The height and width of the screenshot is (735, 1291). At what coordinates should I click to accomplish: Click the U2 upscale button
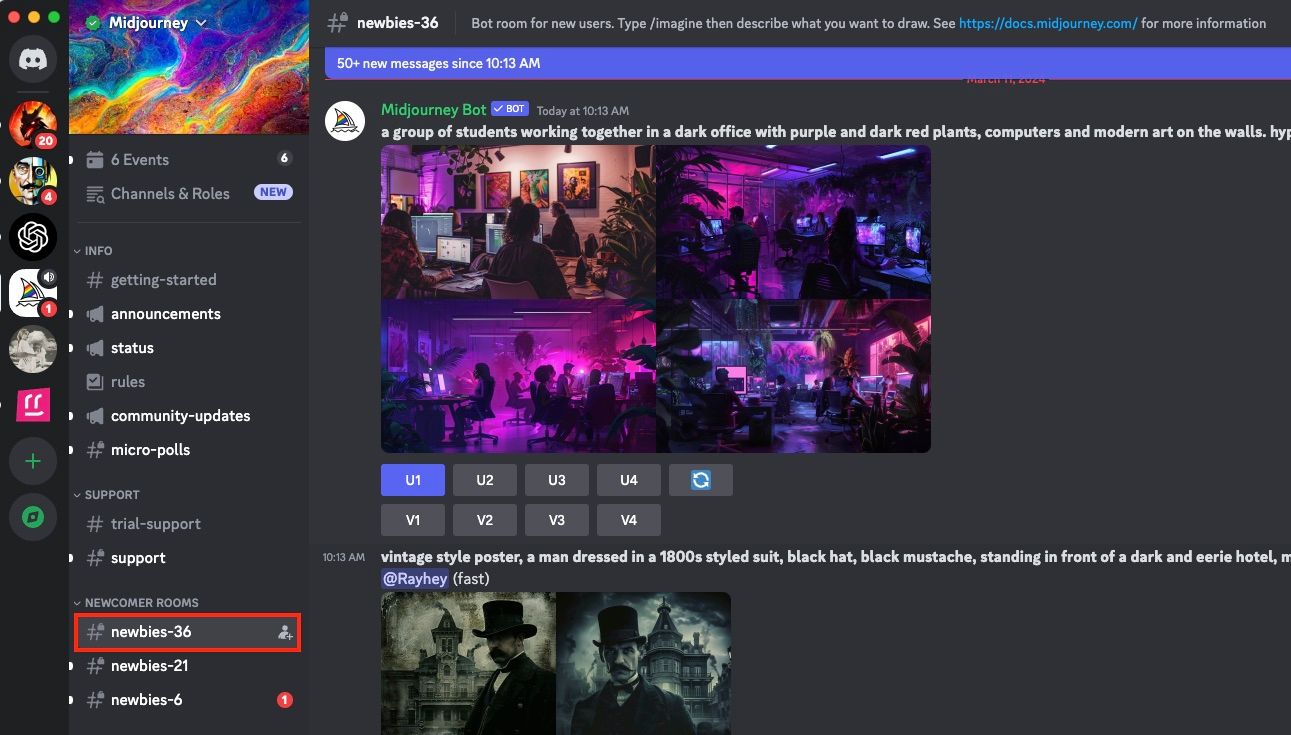[485, 480]
